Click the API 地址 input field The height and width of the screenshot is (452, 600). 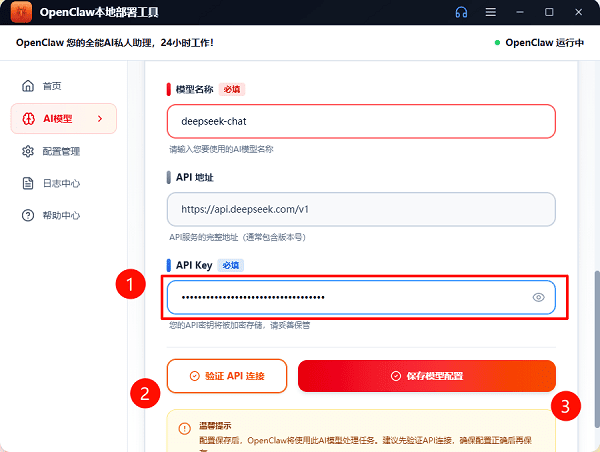click(361, 209)
